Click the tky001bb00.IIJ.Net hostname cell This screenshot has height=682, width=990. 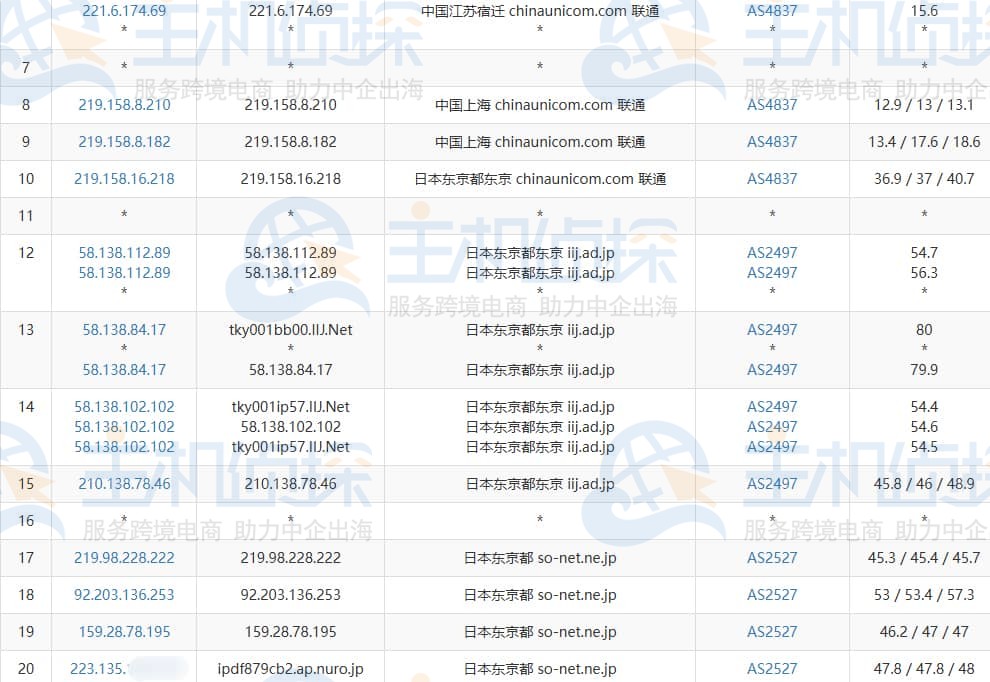pyautogui.click(x=290, y=329)
